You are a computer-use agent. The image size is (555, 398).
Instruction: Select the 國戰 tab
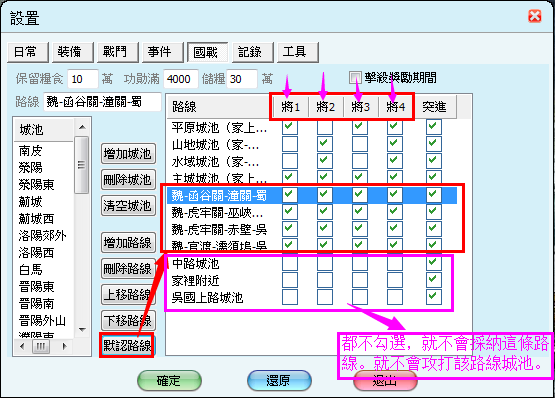[x=208, y=52]
